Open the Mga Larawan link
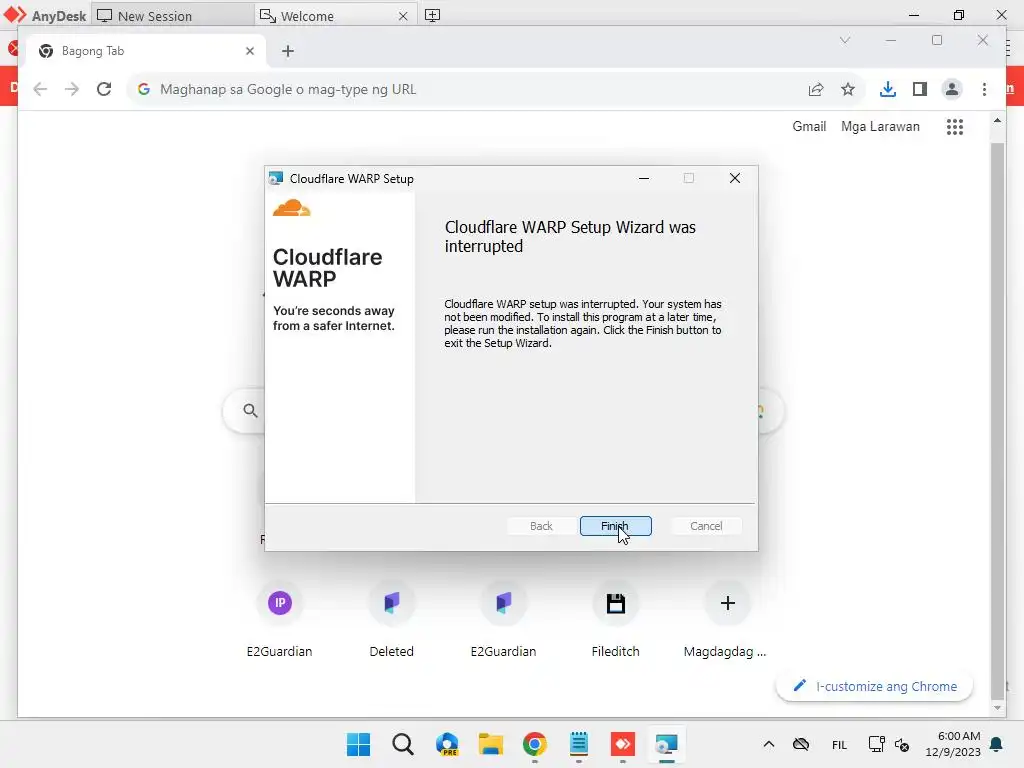The width and height of the screenshot is (1024, 768). tap(880, 127)
